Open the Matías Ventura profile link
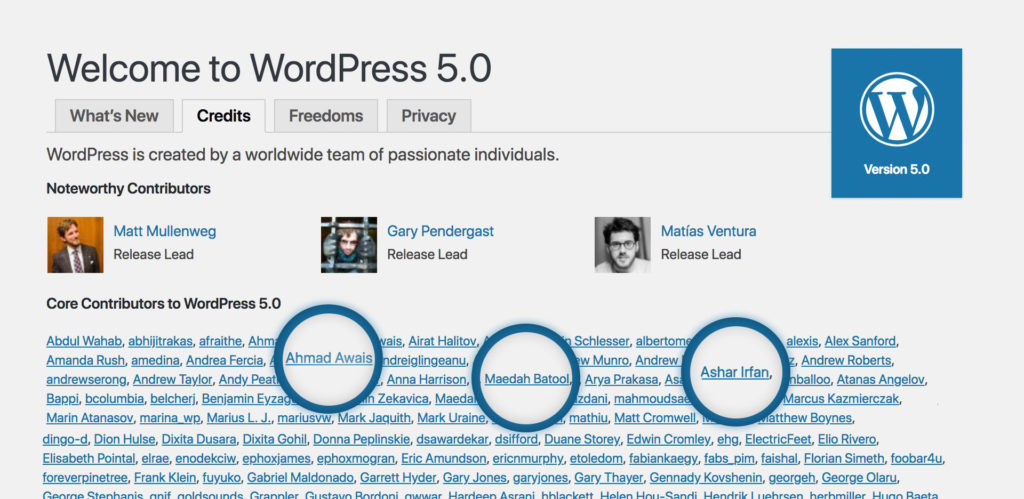1024x499 pixels. pos(709,231)
